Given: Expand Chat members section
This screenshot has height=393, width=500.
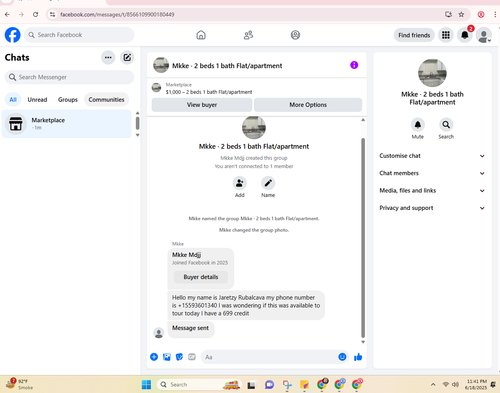Looking at the screenshot, I should click(x=432, y=173).
